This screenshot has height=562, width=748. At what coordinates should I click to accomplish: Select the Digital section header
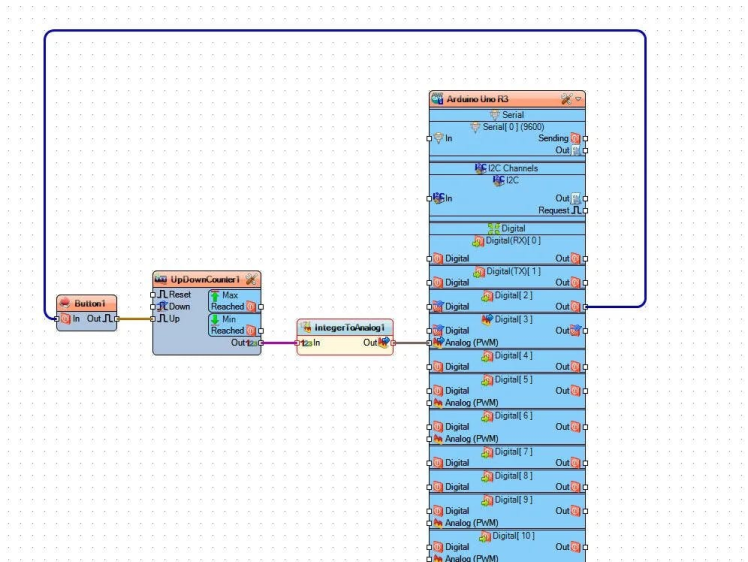(507, 229)
